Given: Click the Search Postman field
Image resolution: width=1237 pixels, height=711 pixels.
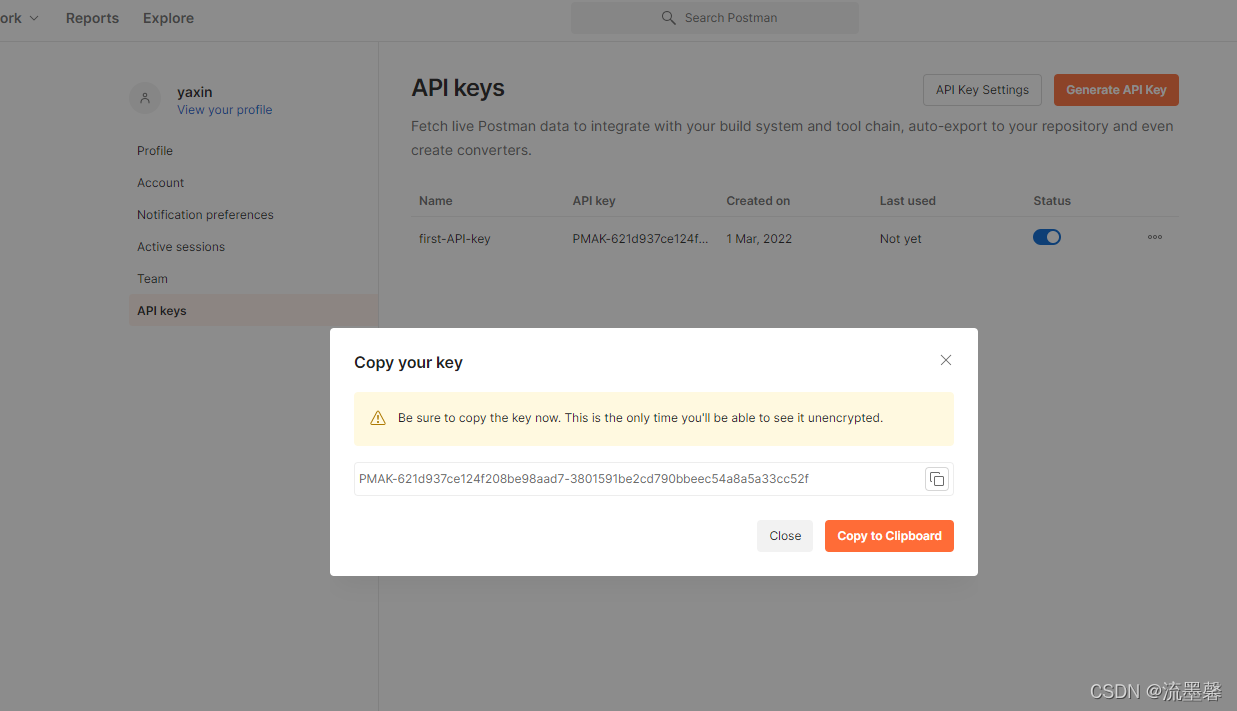Looking at the screenshot, I should tap(714, 18).
